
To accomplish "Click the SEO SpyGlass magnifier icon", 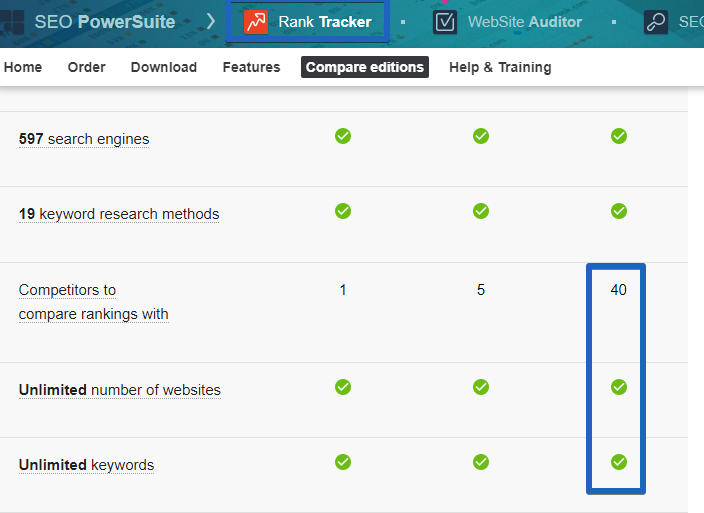I will [656, 22].
